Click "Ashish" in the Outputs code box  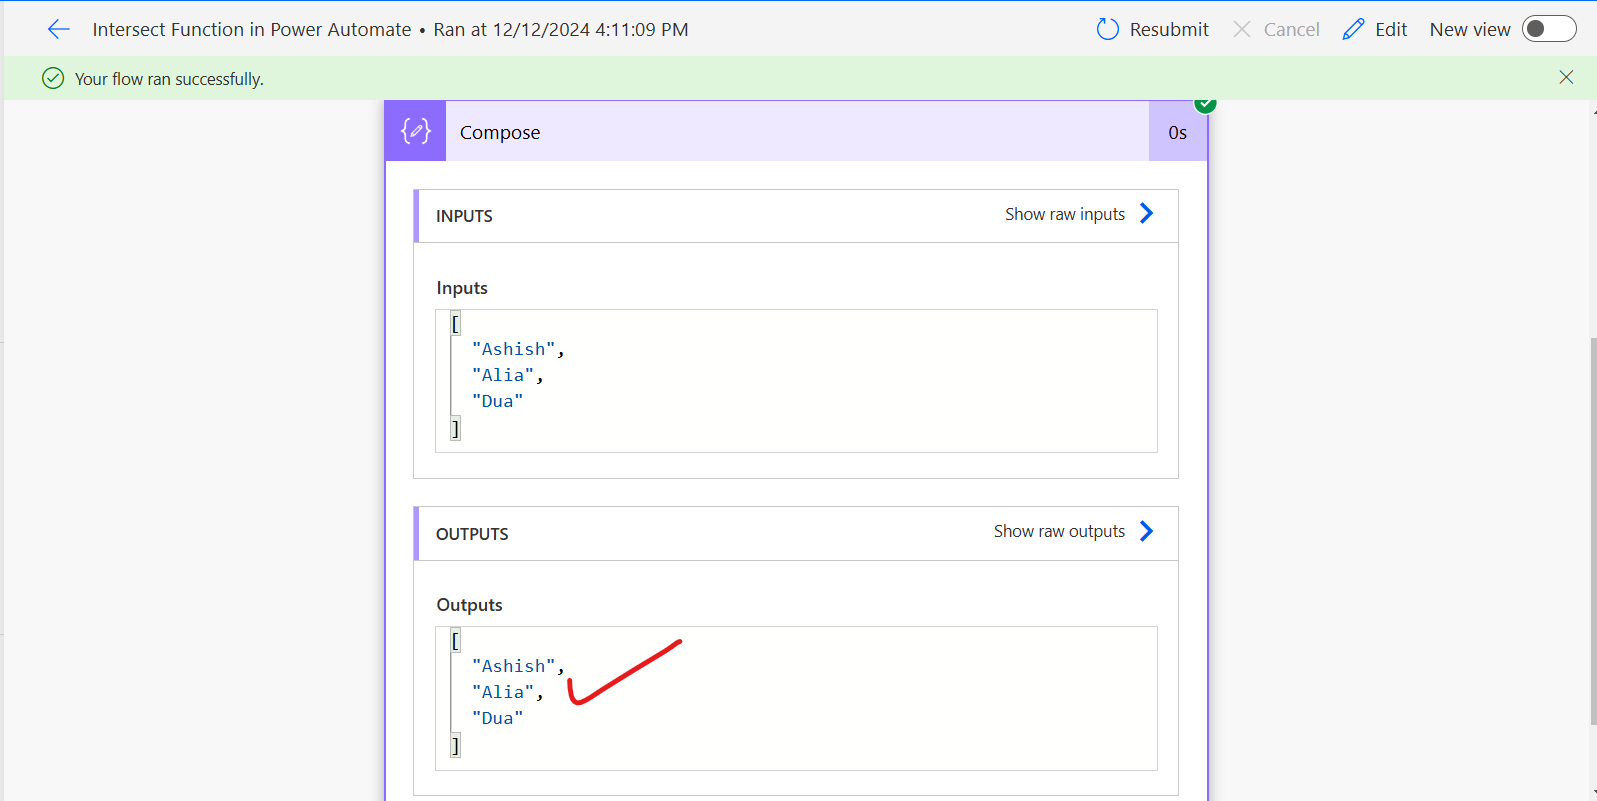[x=514, y=666]
